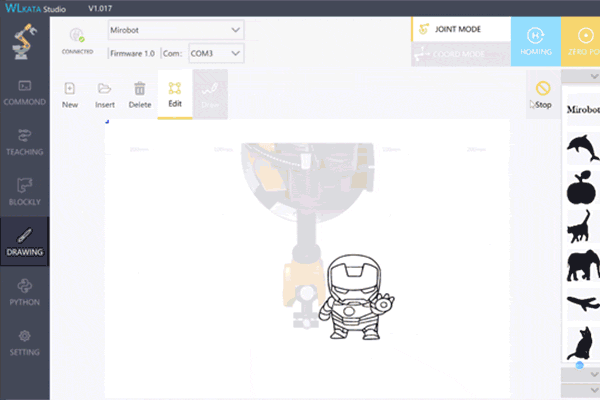The width and height of the screenshot is (600, 400).
Task: Expand the chevron above the Mirobot gallery
Action: pyautogui.click(x=580, y=77)
